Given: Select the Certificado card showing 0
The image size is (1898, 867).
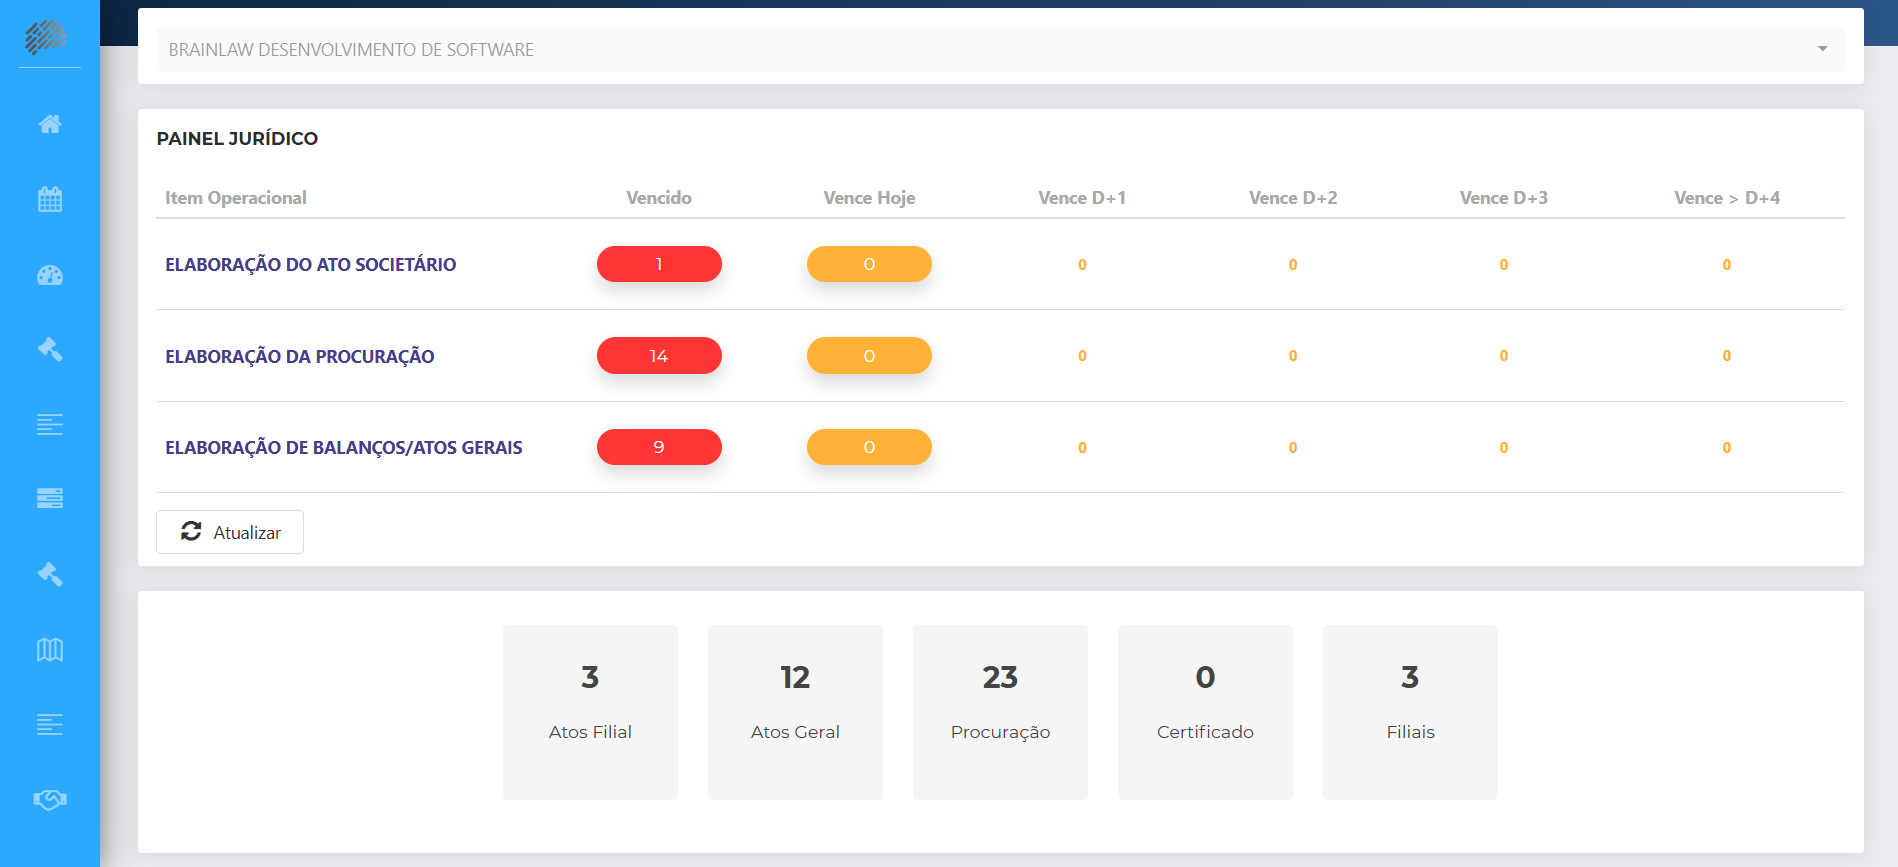Looking at the screenshot, I should click(x=1205, y=712).
